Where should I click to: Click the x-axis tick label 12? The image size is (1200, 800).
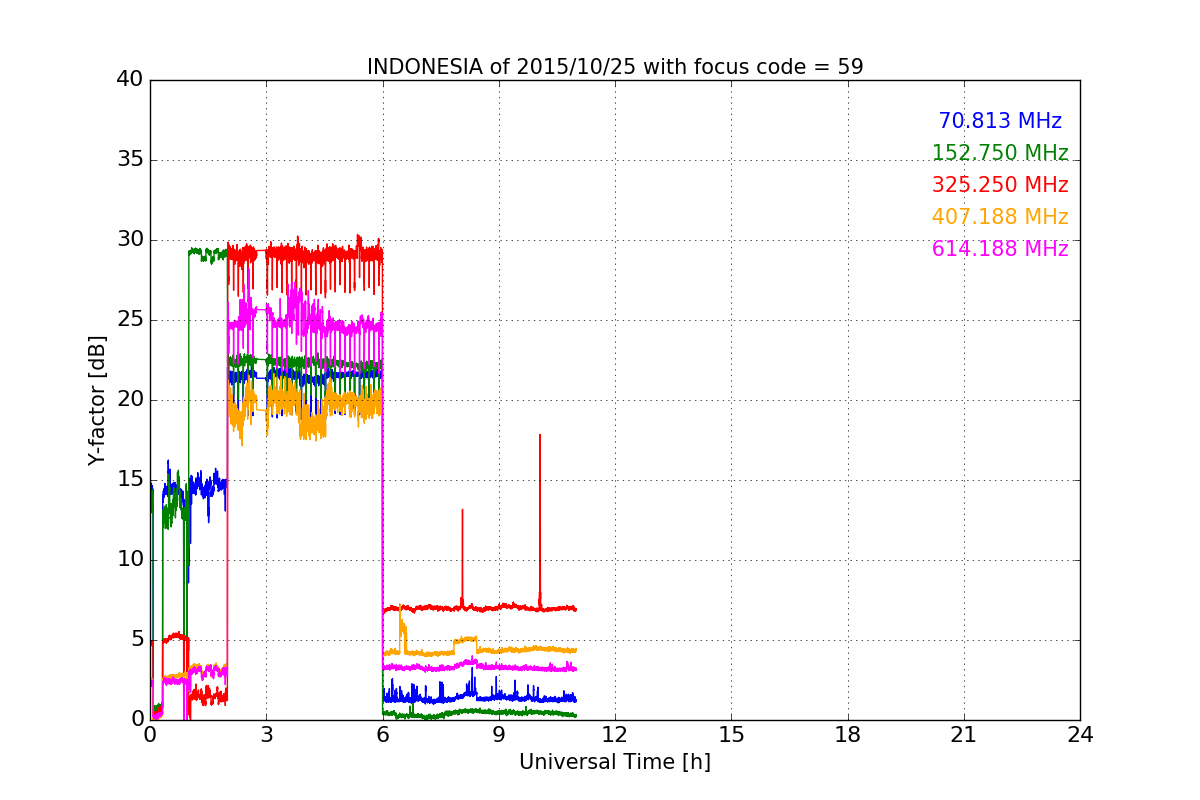point(615,734)
